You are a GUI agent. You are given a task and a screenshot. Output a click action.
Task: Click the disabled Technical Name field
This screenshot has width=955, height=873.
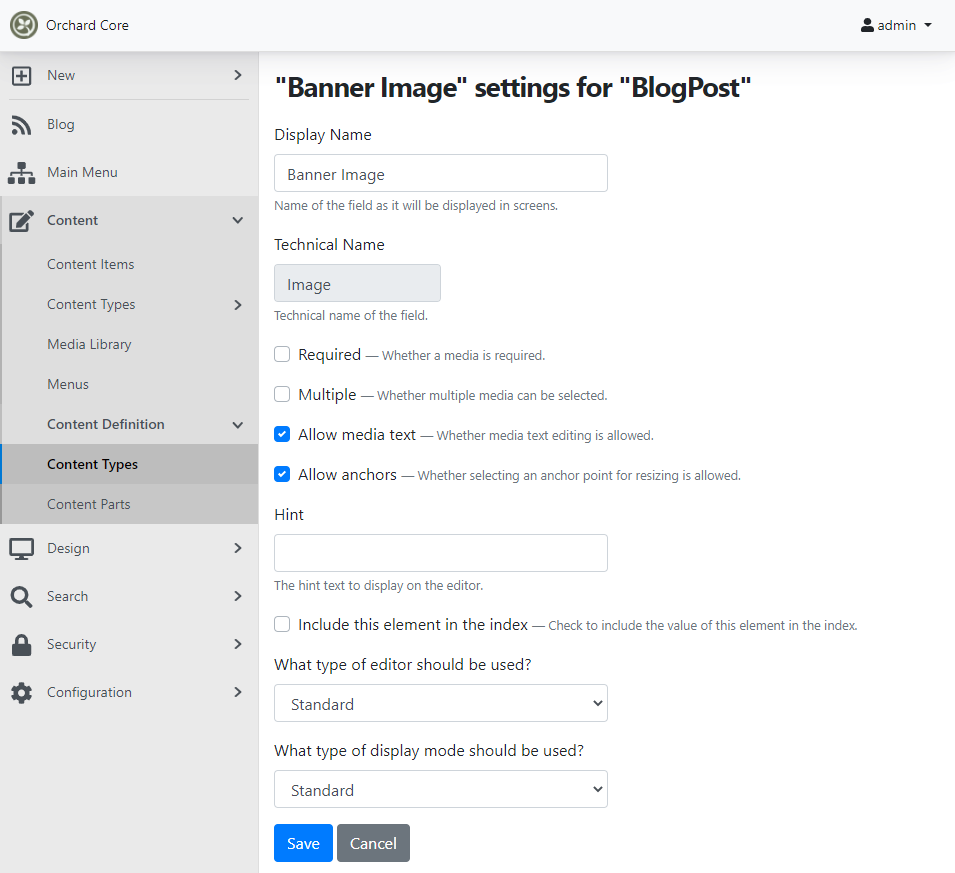pyautogui.click(x=357, y=283)
